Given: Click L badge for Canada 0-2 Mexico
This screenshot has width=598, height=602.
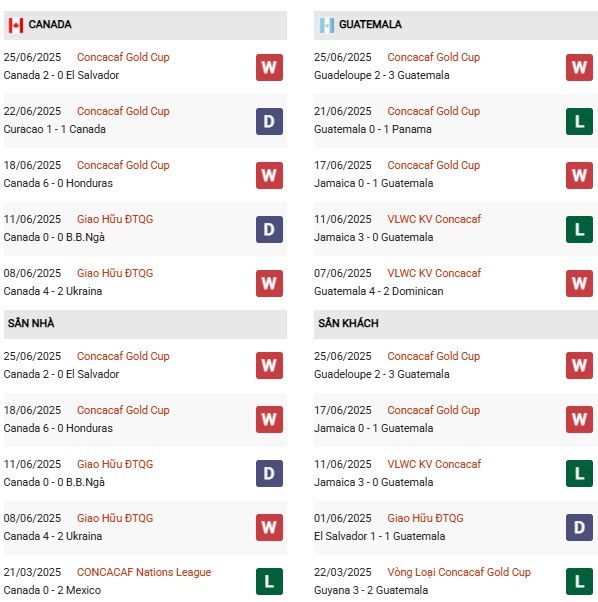Looking at the screenshot, I should coord(269,581).
